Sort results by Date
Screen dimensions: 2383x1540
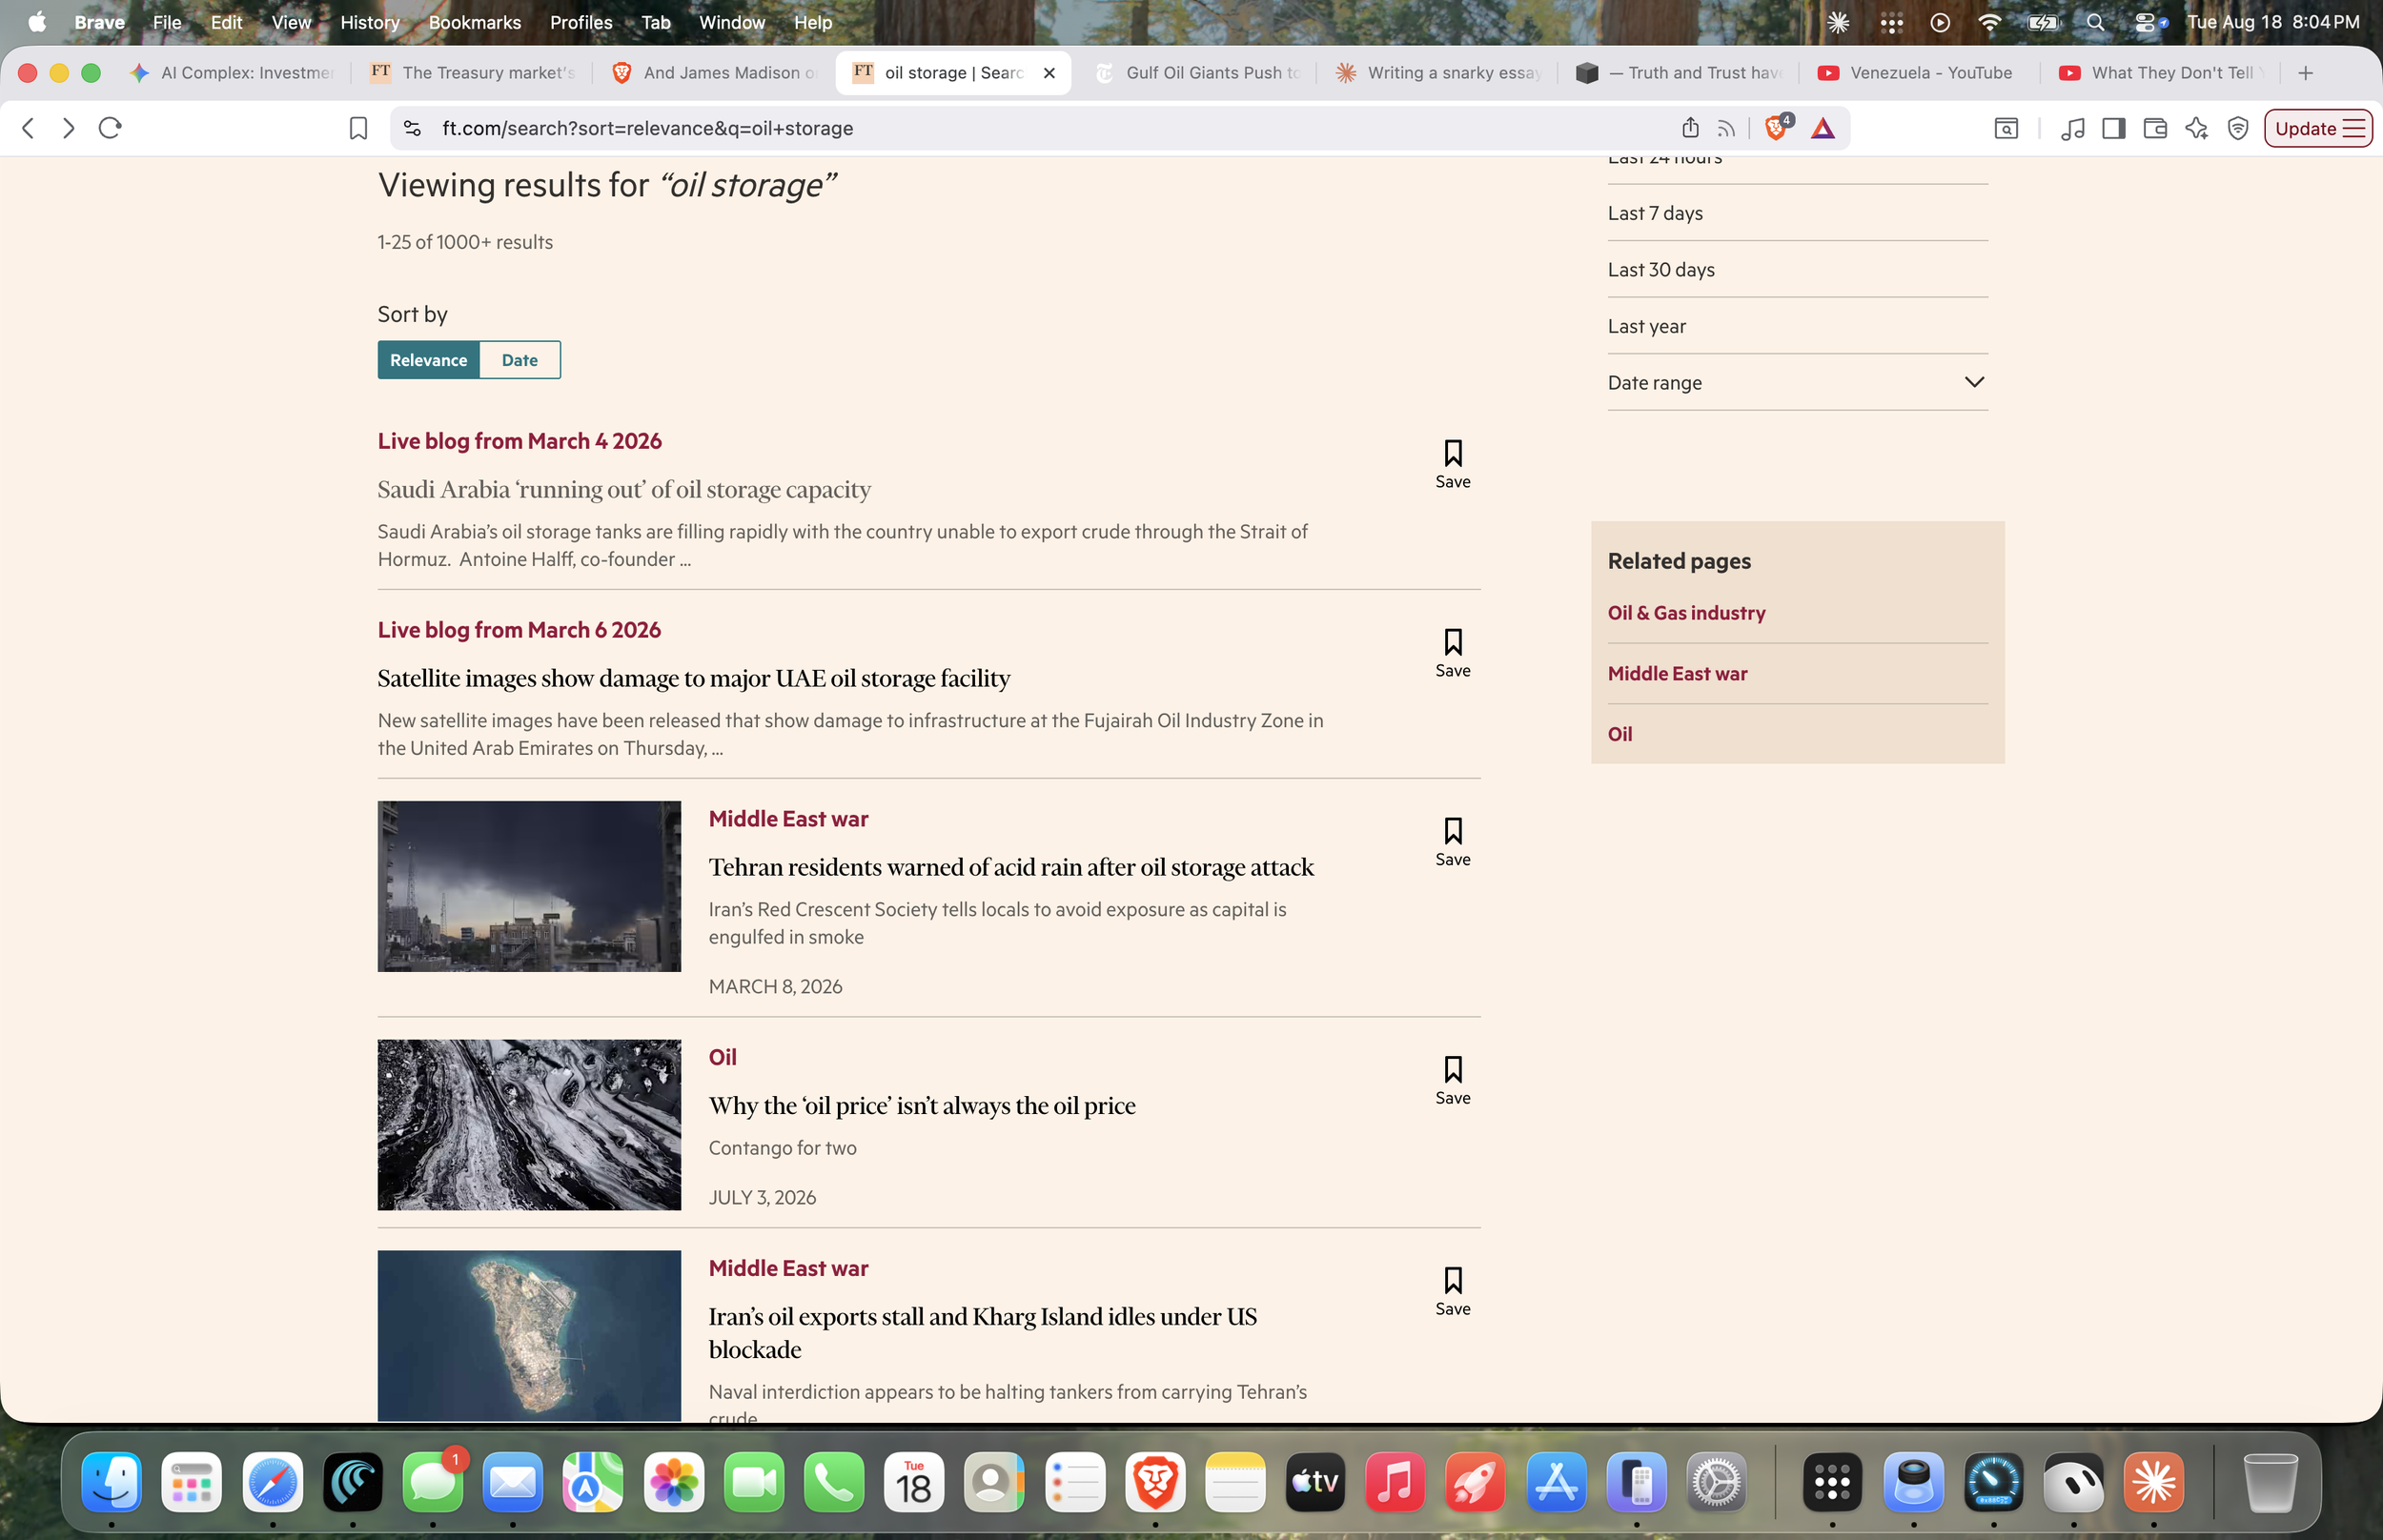[x=520, y=360]
